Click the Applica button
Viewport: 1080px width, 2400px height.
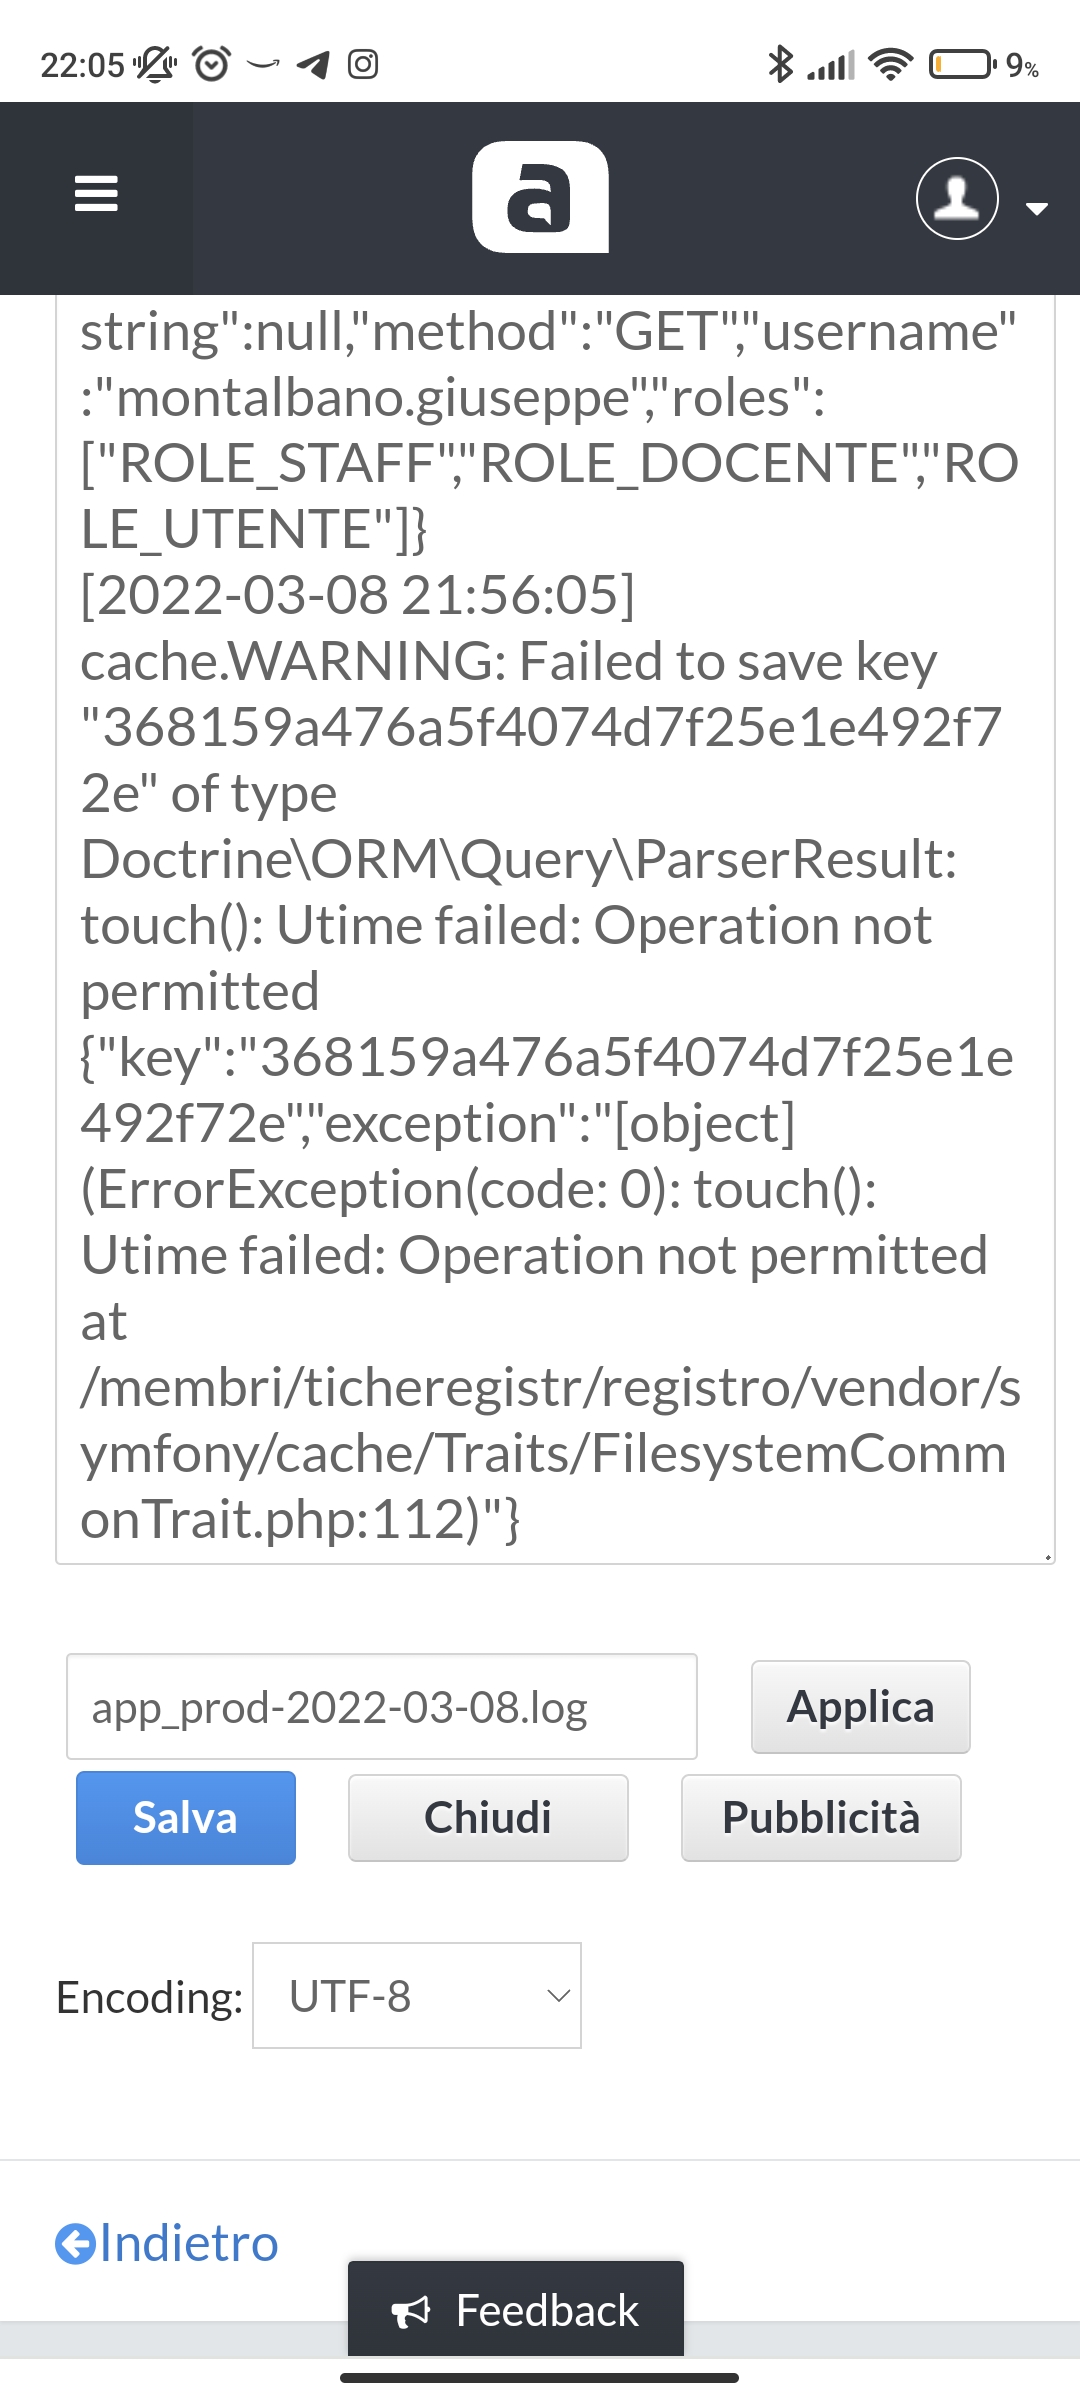click(x=860, y=1706)
